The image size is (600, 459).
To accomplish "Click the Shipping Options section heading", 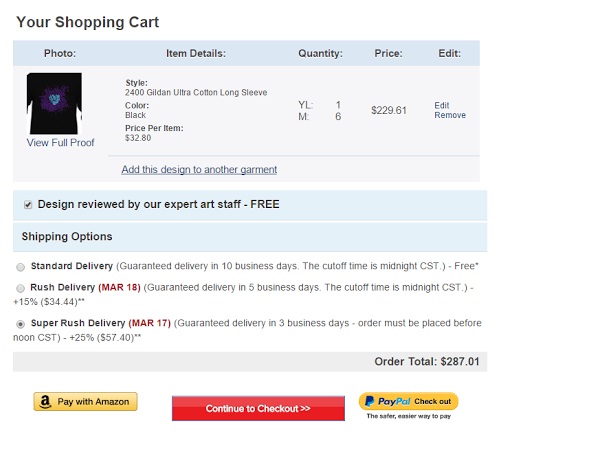I will pyautogui.click(x=67, y=237).
